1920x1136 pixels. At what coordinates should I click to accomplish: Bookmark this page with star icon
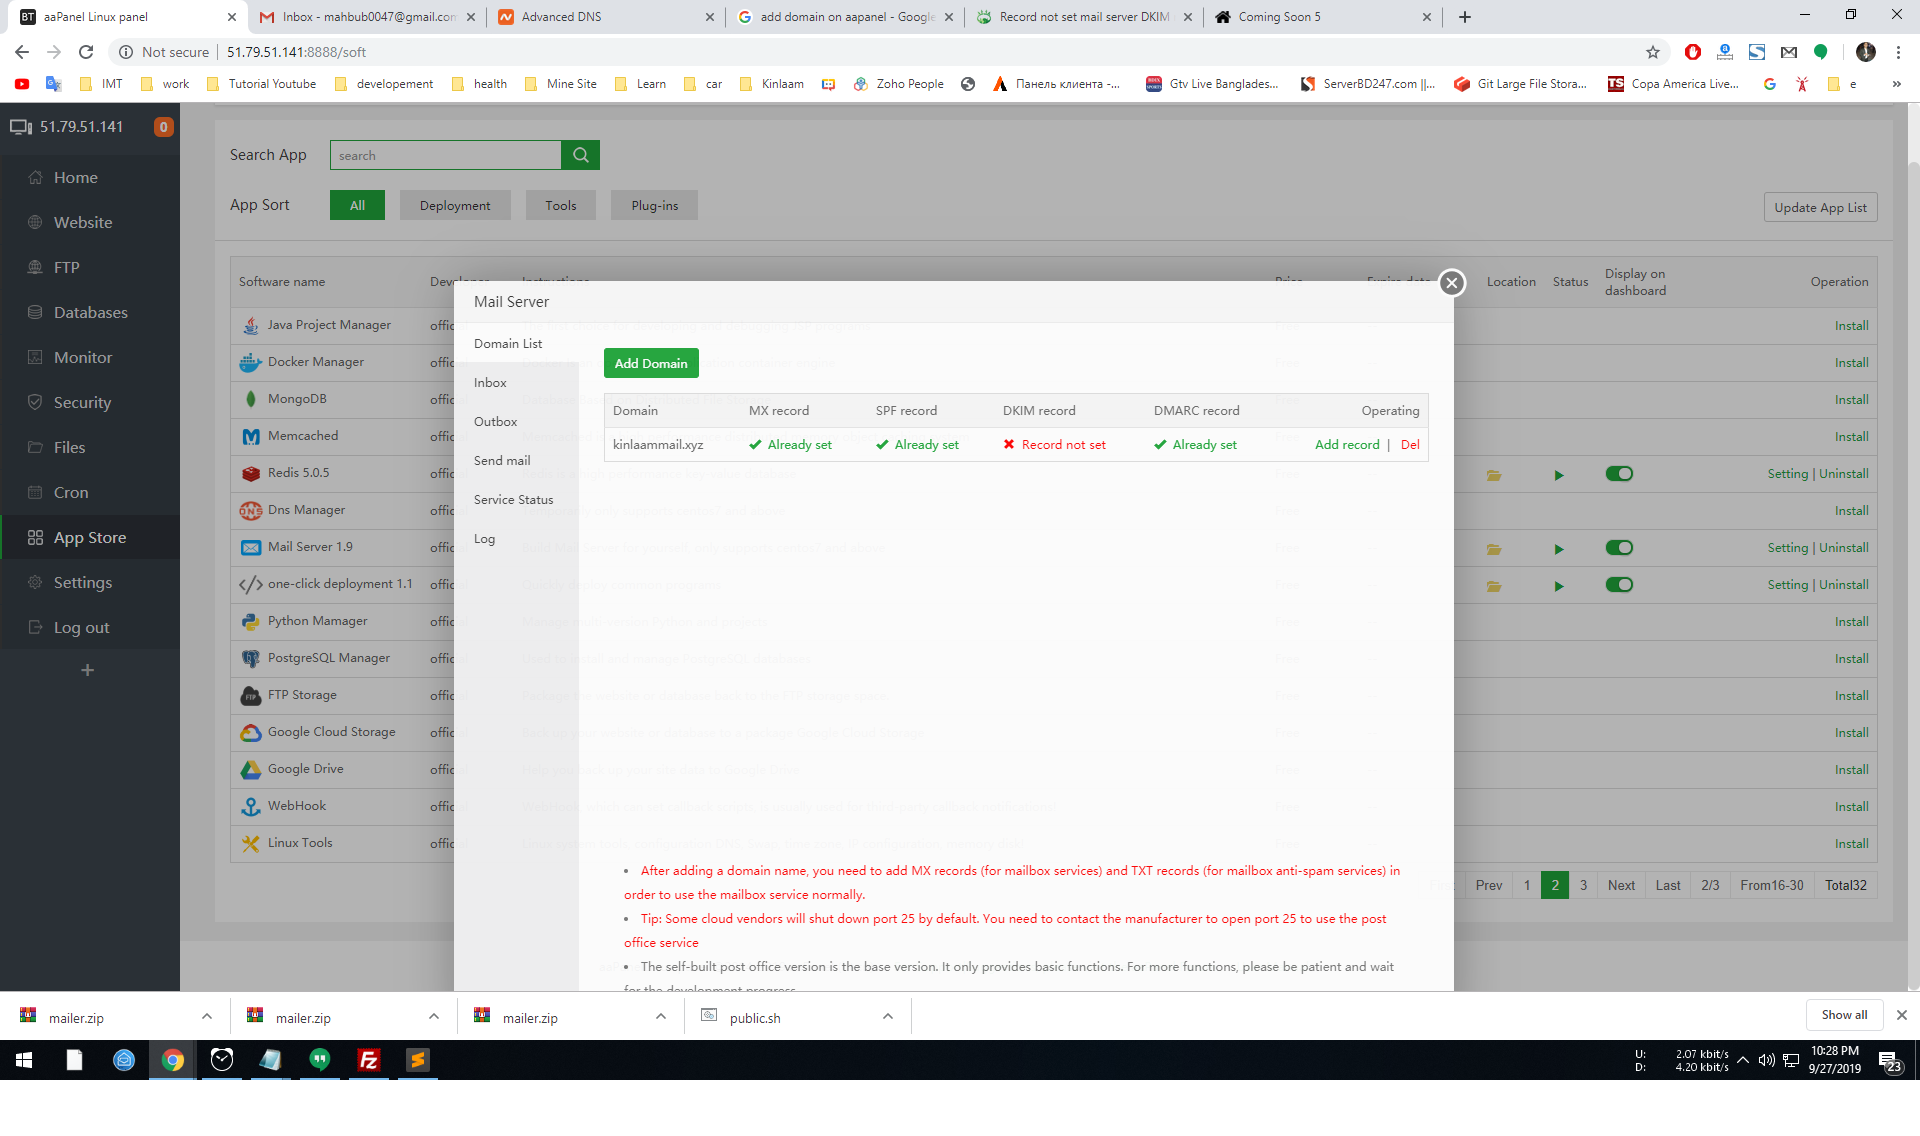(1653, 52)
